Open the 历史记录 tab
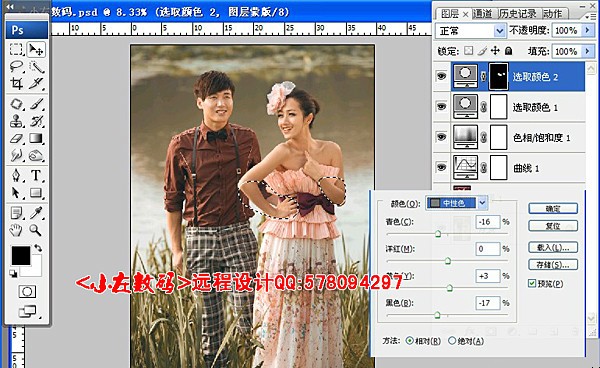The width and height of the screenshot is (600, 368). pos(518,14)
